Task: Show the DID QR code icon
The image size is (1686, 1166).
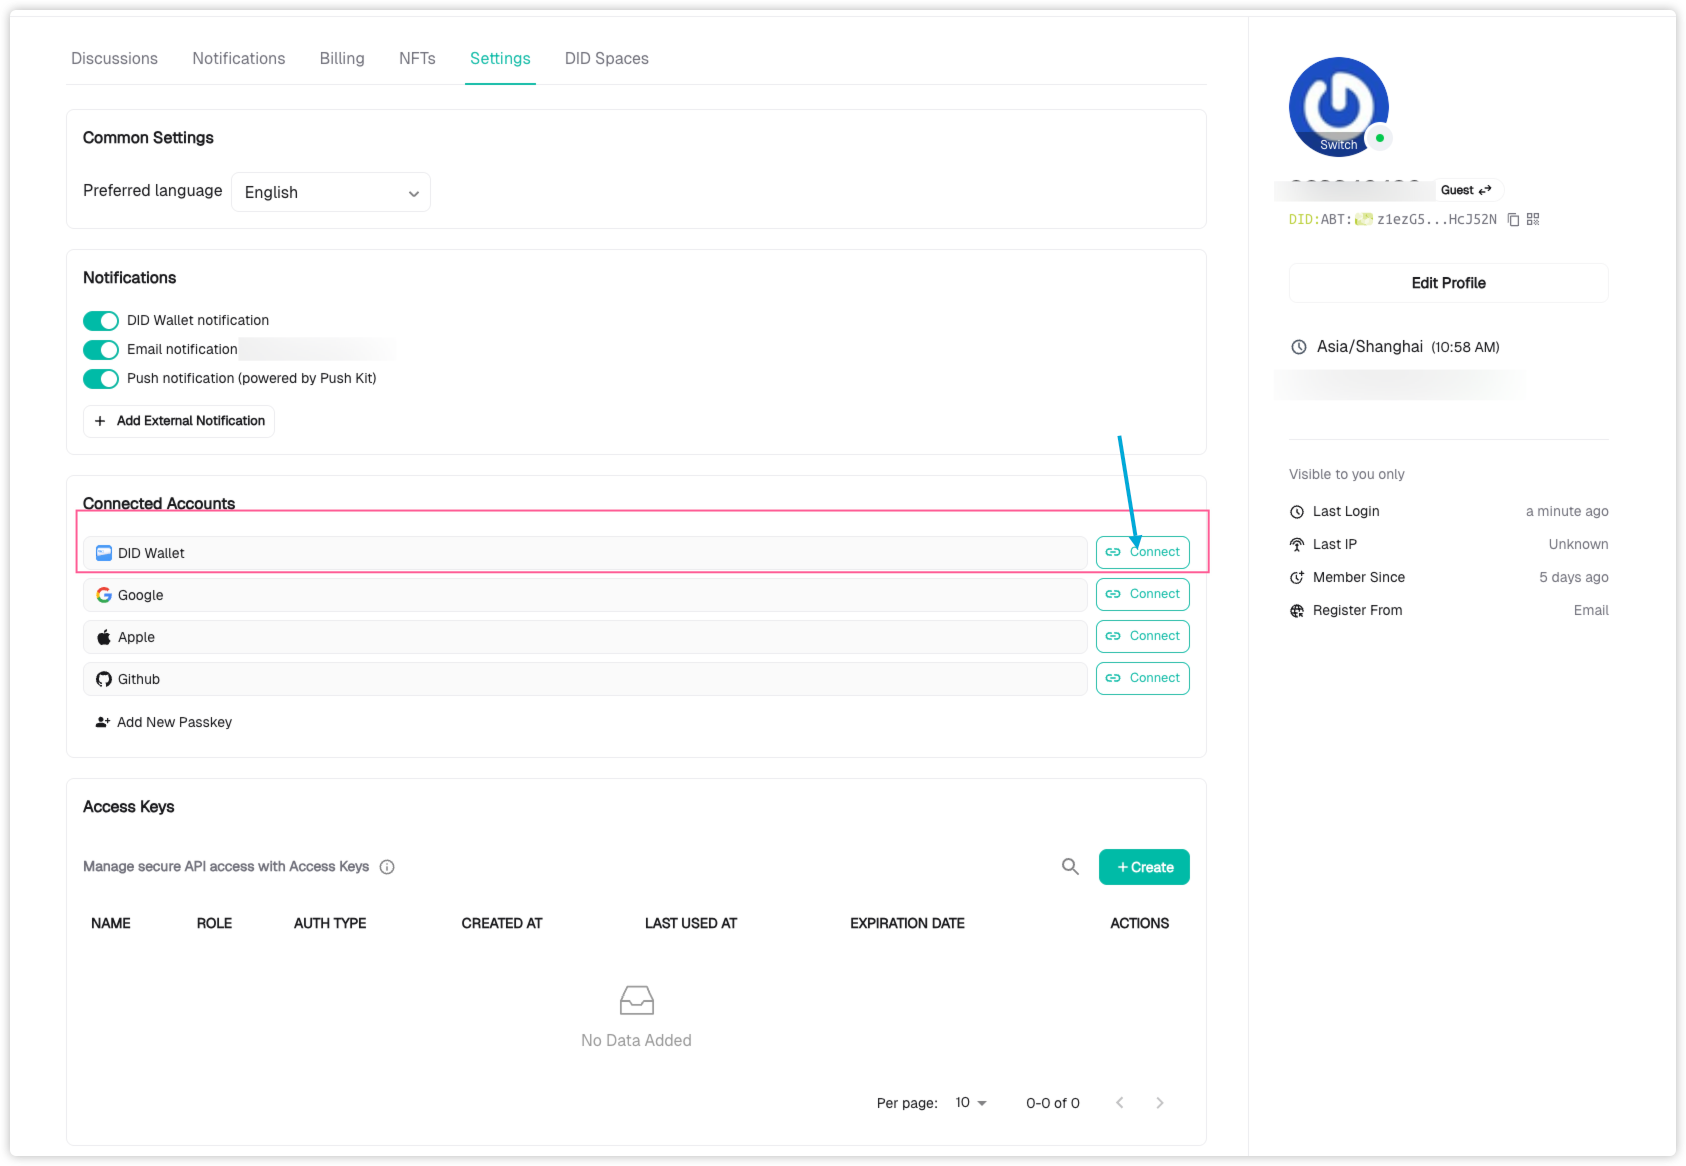Action: pyautogui.click(x=1533, y=220)
